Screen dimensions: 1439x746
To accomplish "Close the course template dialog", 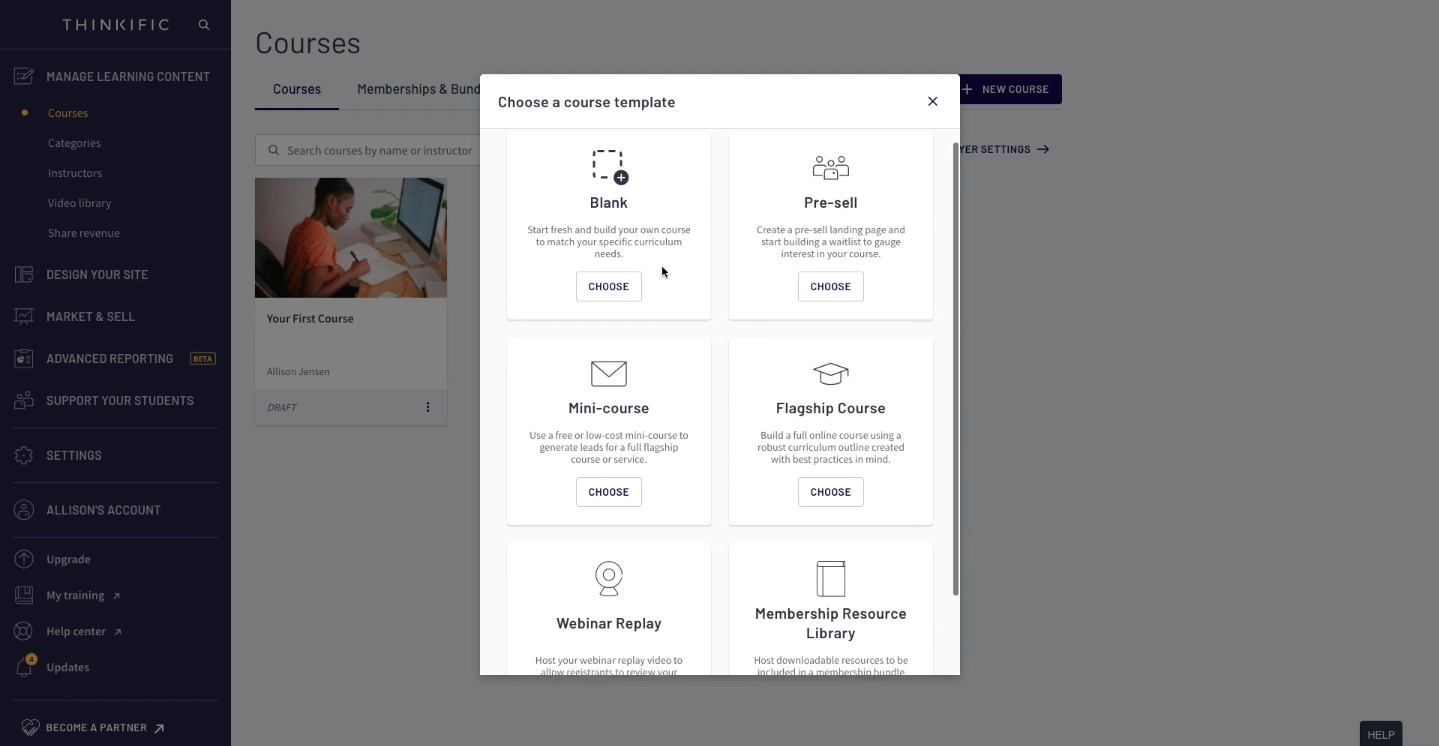I will point(932,101).
